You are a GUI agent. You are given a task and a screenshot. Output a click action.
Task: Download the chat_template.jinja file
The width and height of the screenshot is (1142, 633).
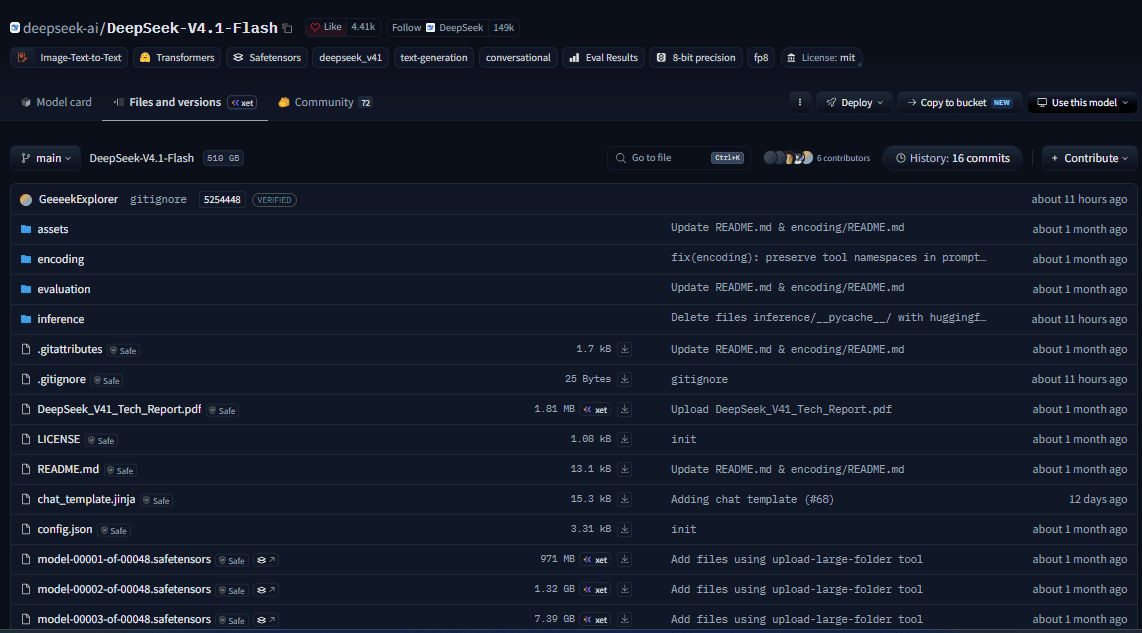coord(624,499)
